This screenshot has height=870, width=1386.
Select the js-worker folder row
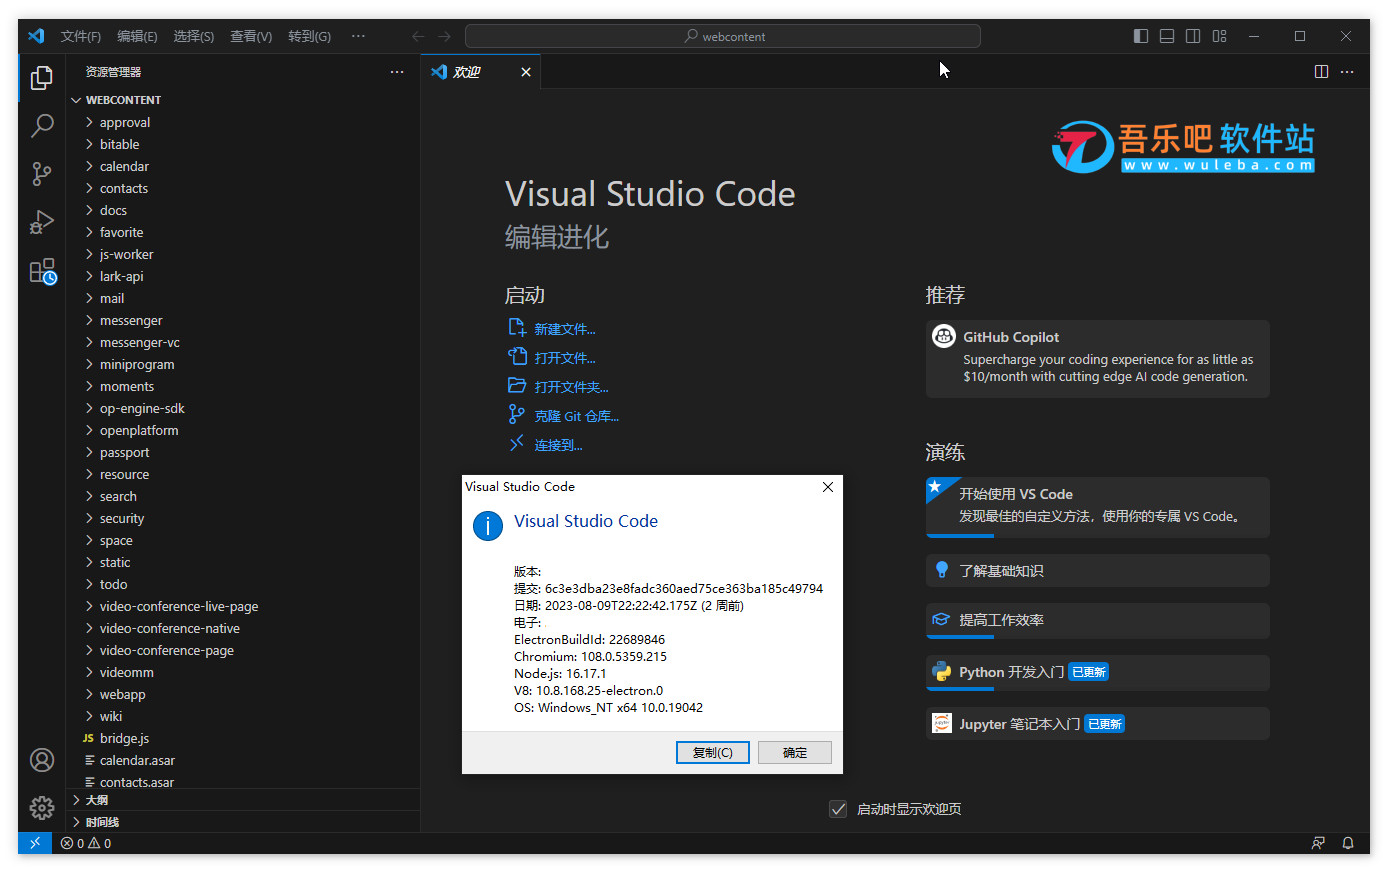click(245, 254)
